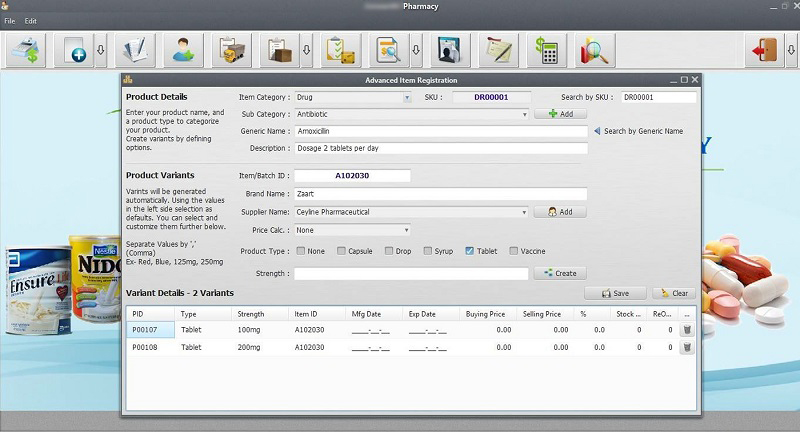Open the cash register point-of-sale icon
800x432 pixels.
(26, 50)
